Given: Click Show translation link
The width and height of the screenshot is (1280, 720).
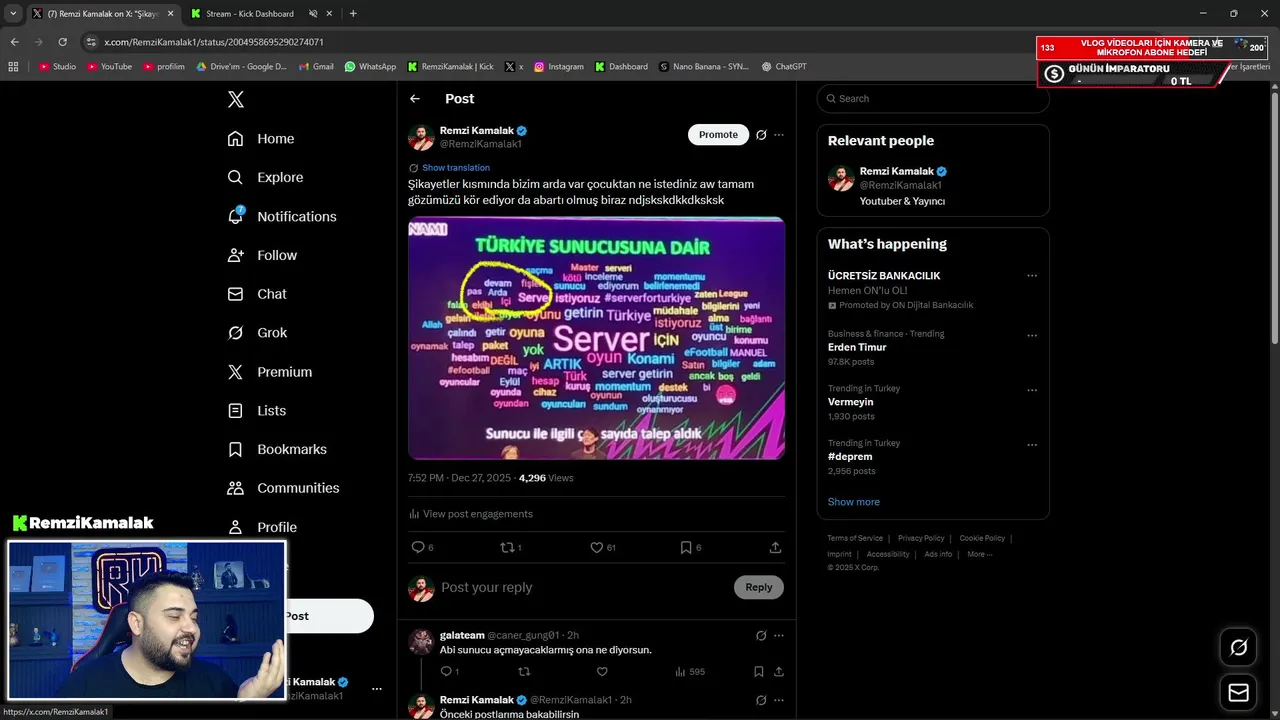Looking at the screenshot, I should 456,168.
